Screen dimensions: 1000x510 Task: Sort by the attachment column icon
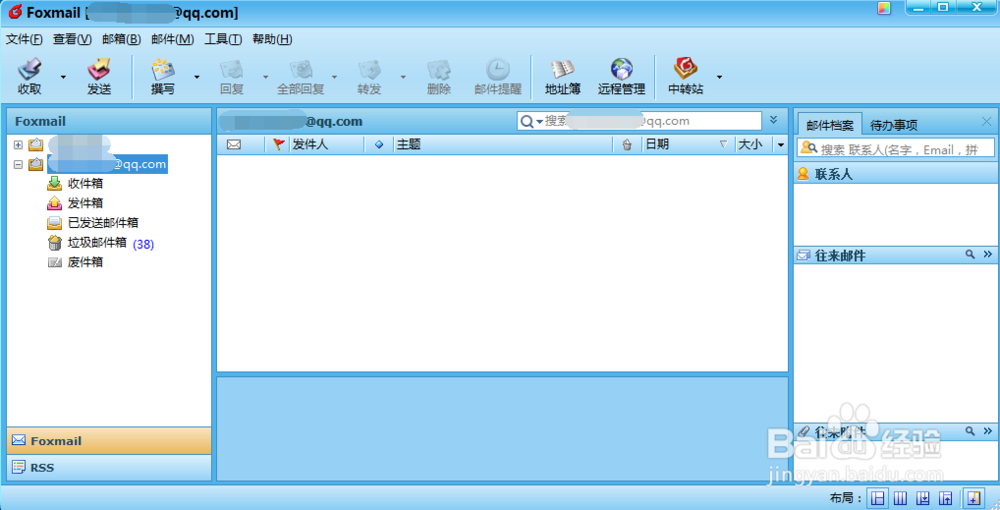click(627, 145)
